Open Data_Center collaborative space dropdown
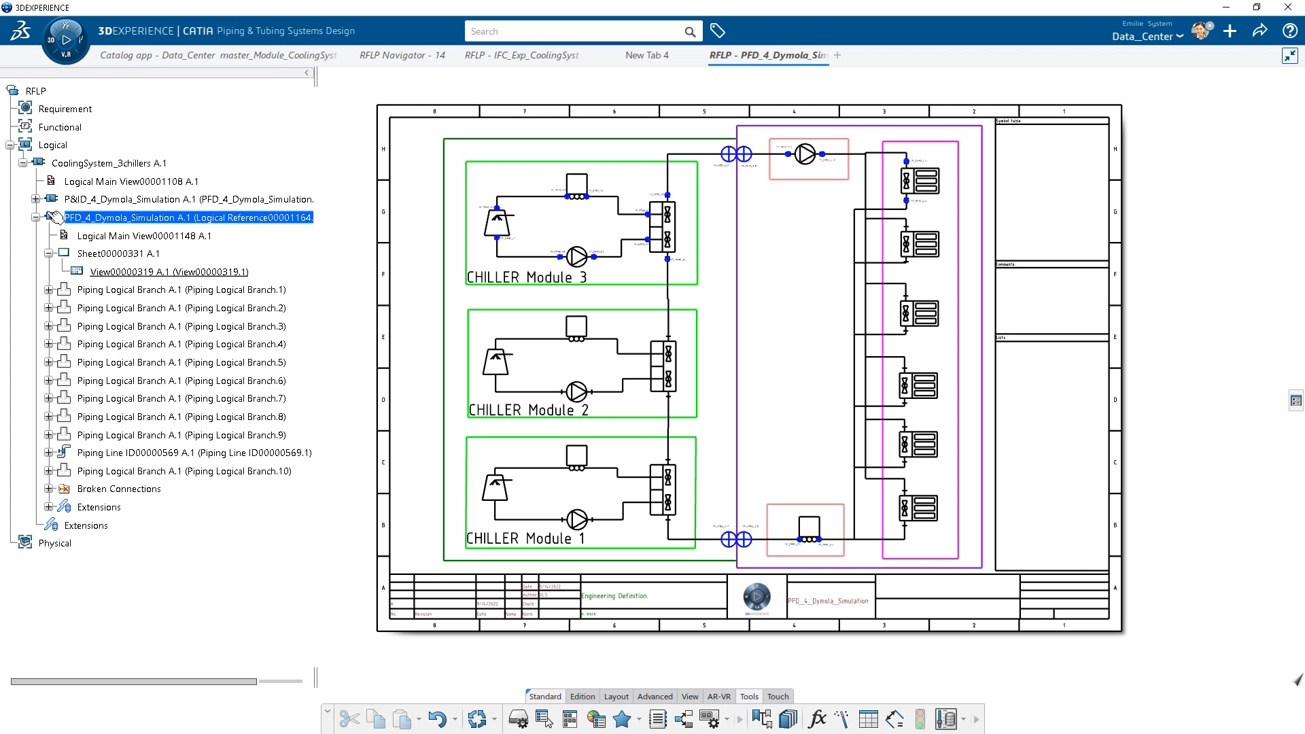The width and height of the screenshot is (1305, 734). [x=1148, y=37]
